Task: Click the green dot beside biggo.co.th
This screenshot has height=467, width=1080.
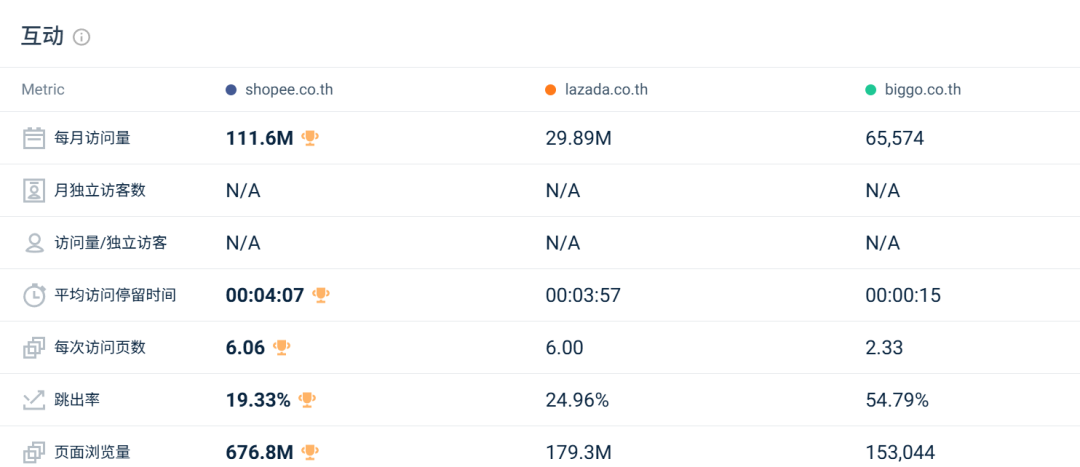Action: (x=871, y=90)
